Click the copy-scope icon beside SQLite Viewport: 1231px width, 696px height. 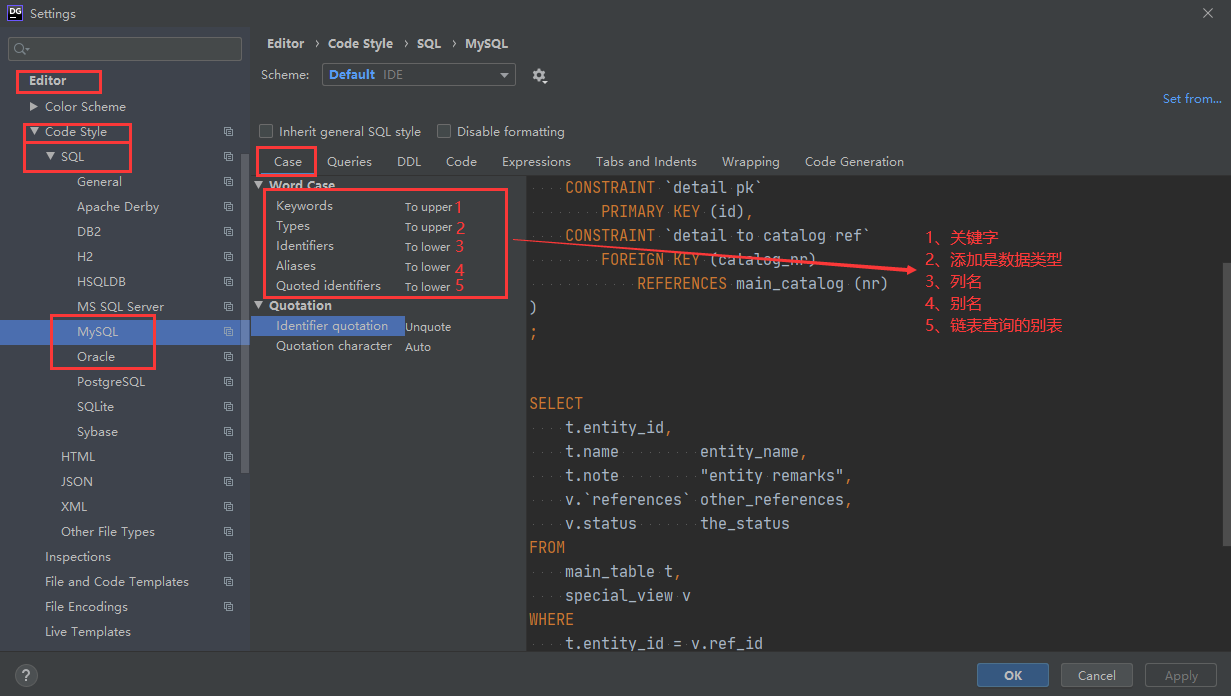coord(228,407)
